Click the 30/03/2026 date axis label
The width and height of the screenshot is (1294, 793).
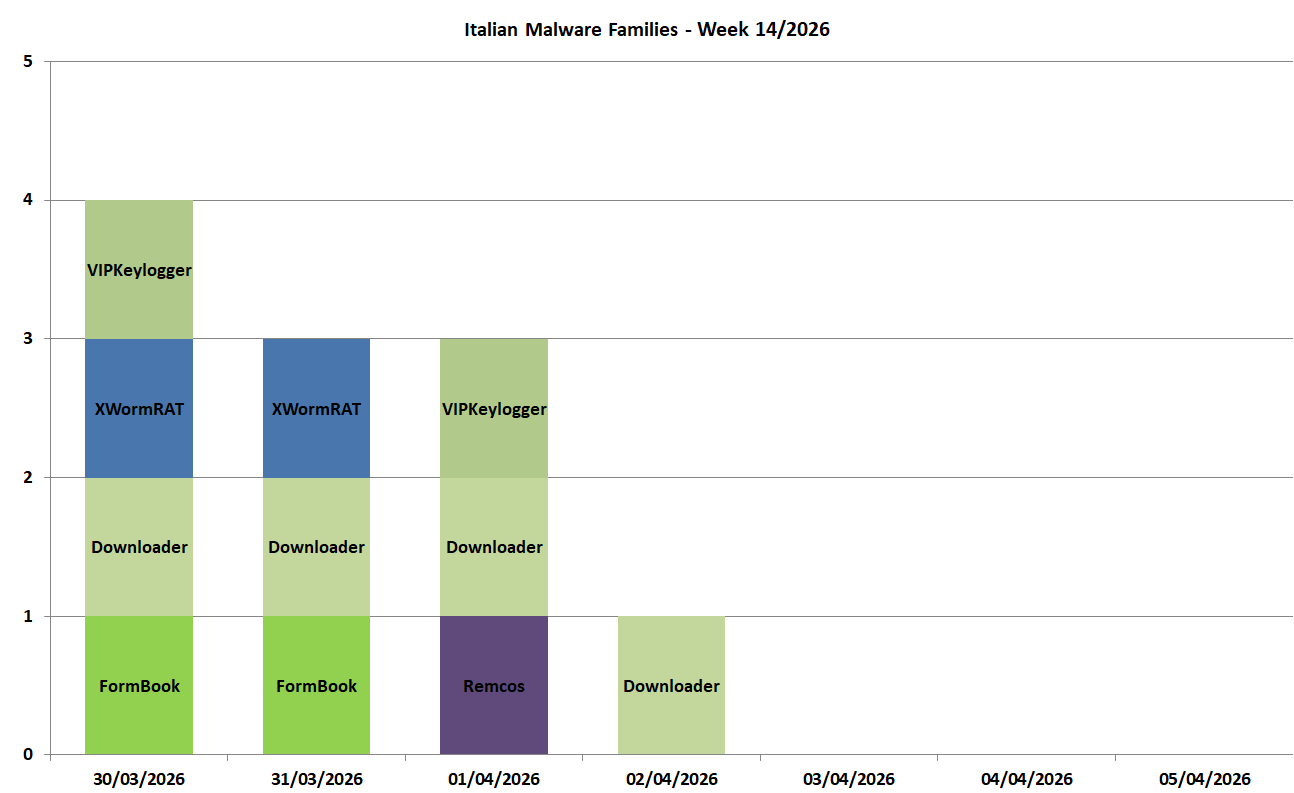click(x=139, y=779)
